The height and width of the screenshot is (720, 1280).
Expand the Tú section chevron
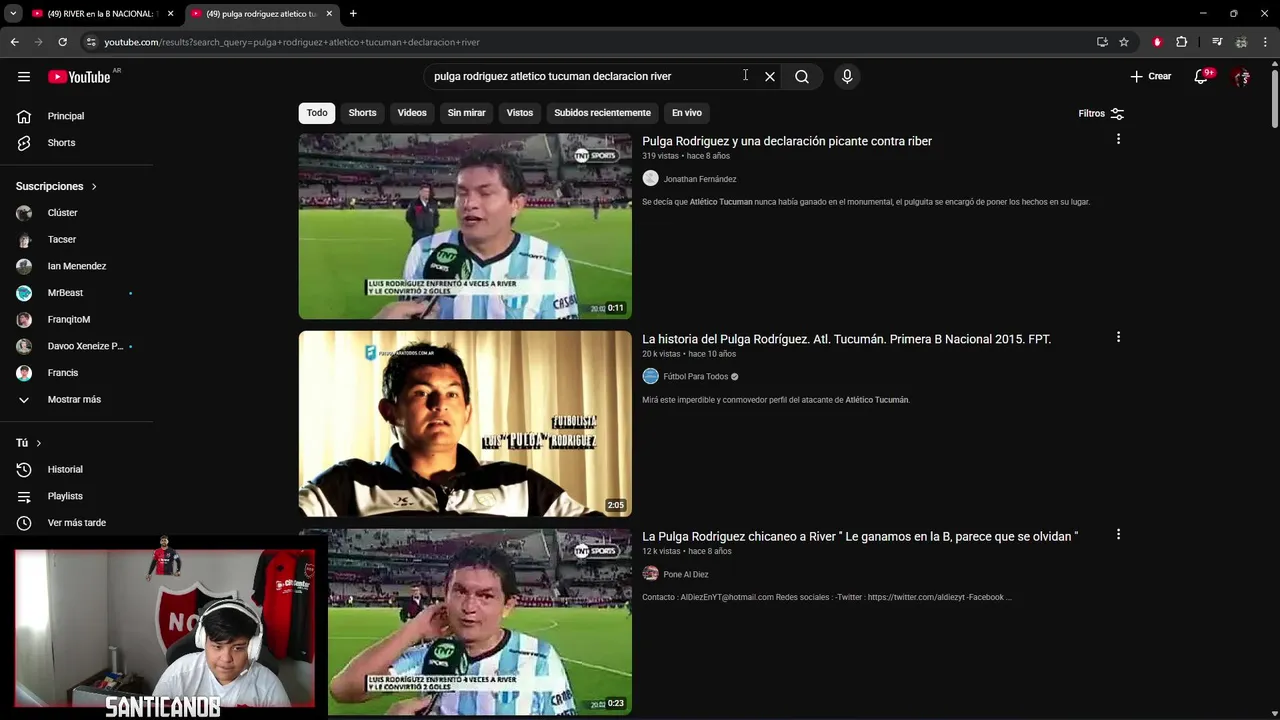(39, 443)
